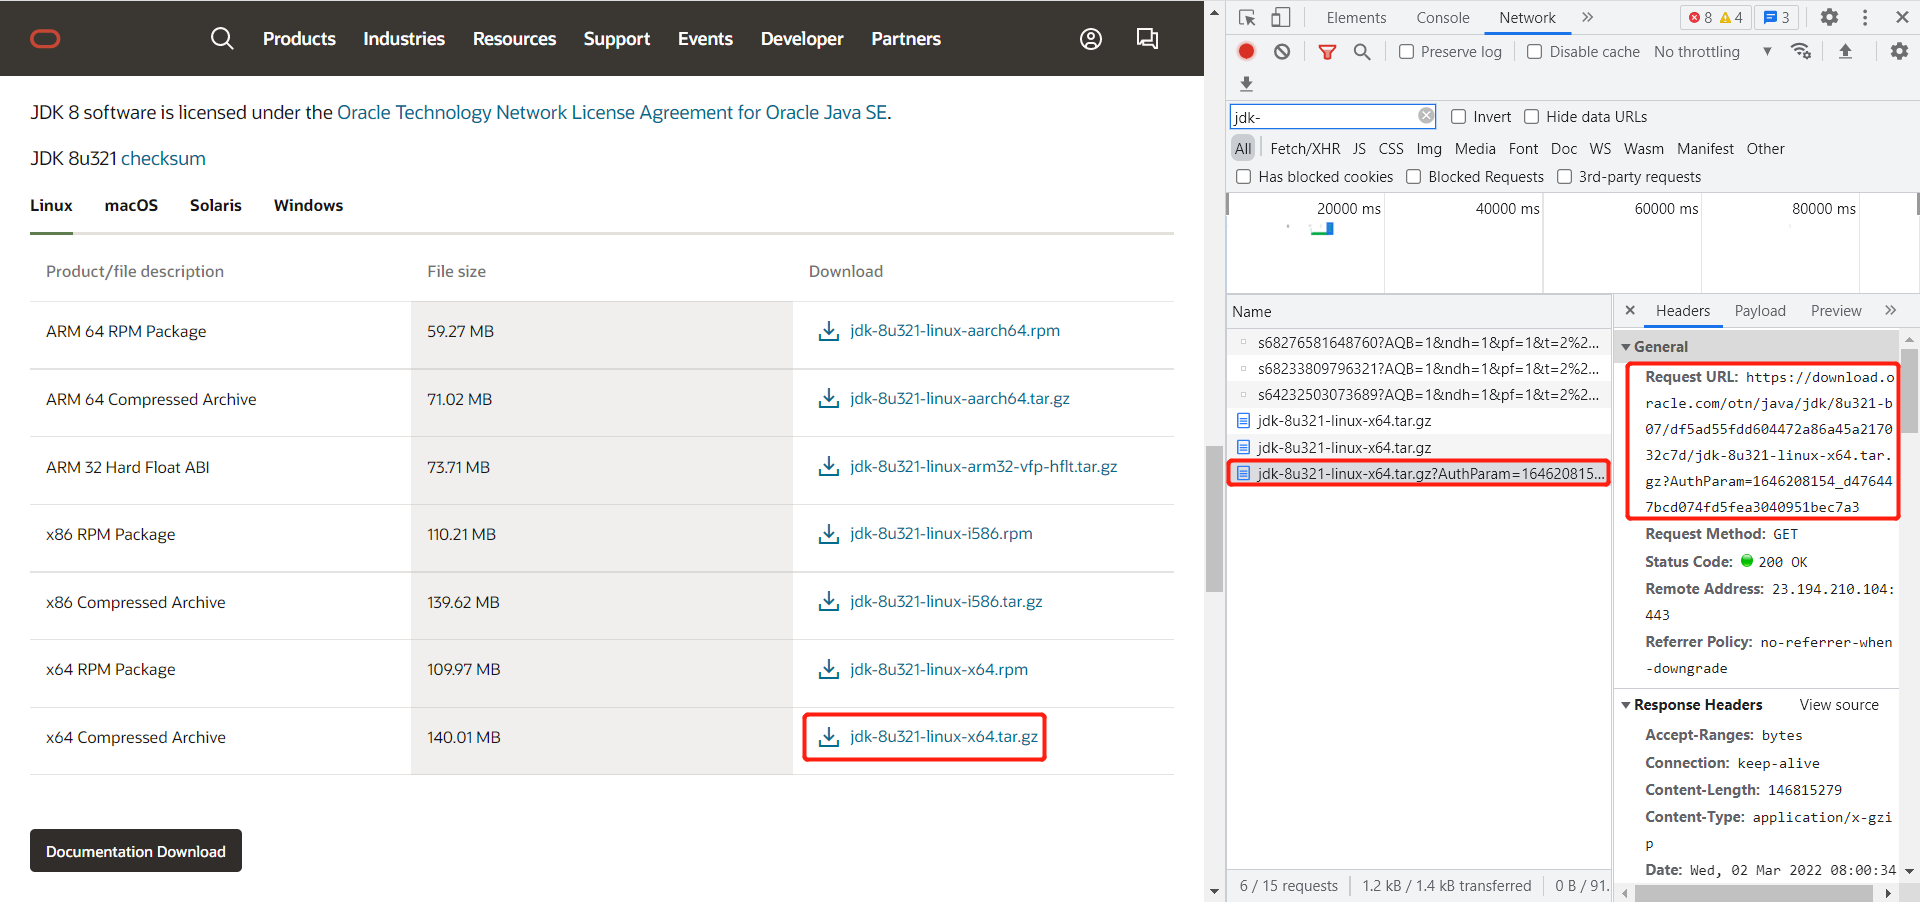Click the user account icon

point(1090,38)
